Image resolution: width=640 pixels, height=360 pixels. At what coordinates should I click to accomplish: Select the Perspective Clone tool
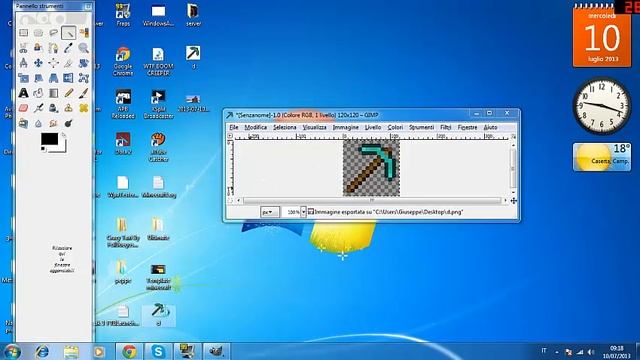click(x=23, y=123)
